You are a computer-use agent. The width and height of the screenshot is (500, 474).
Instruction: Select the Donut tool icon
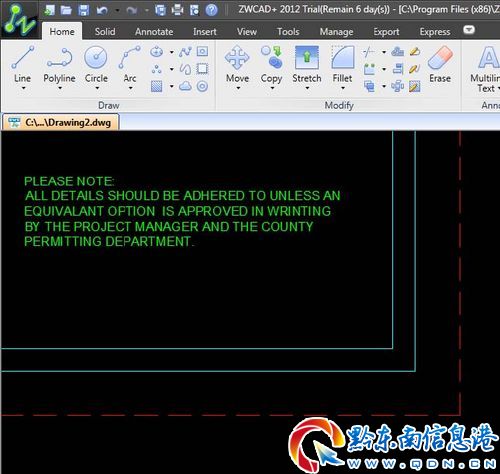tap(202, 86)
